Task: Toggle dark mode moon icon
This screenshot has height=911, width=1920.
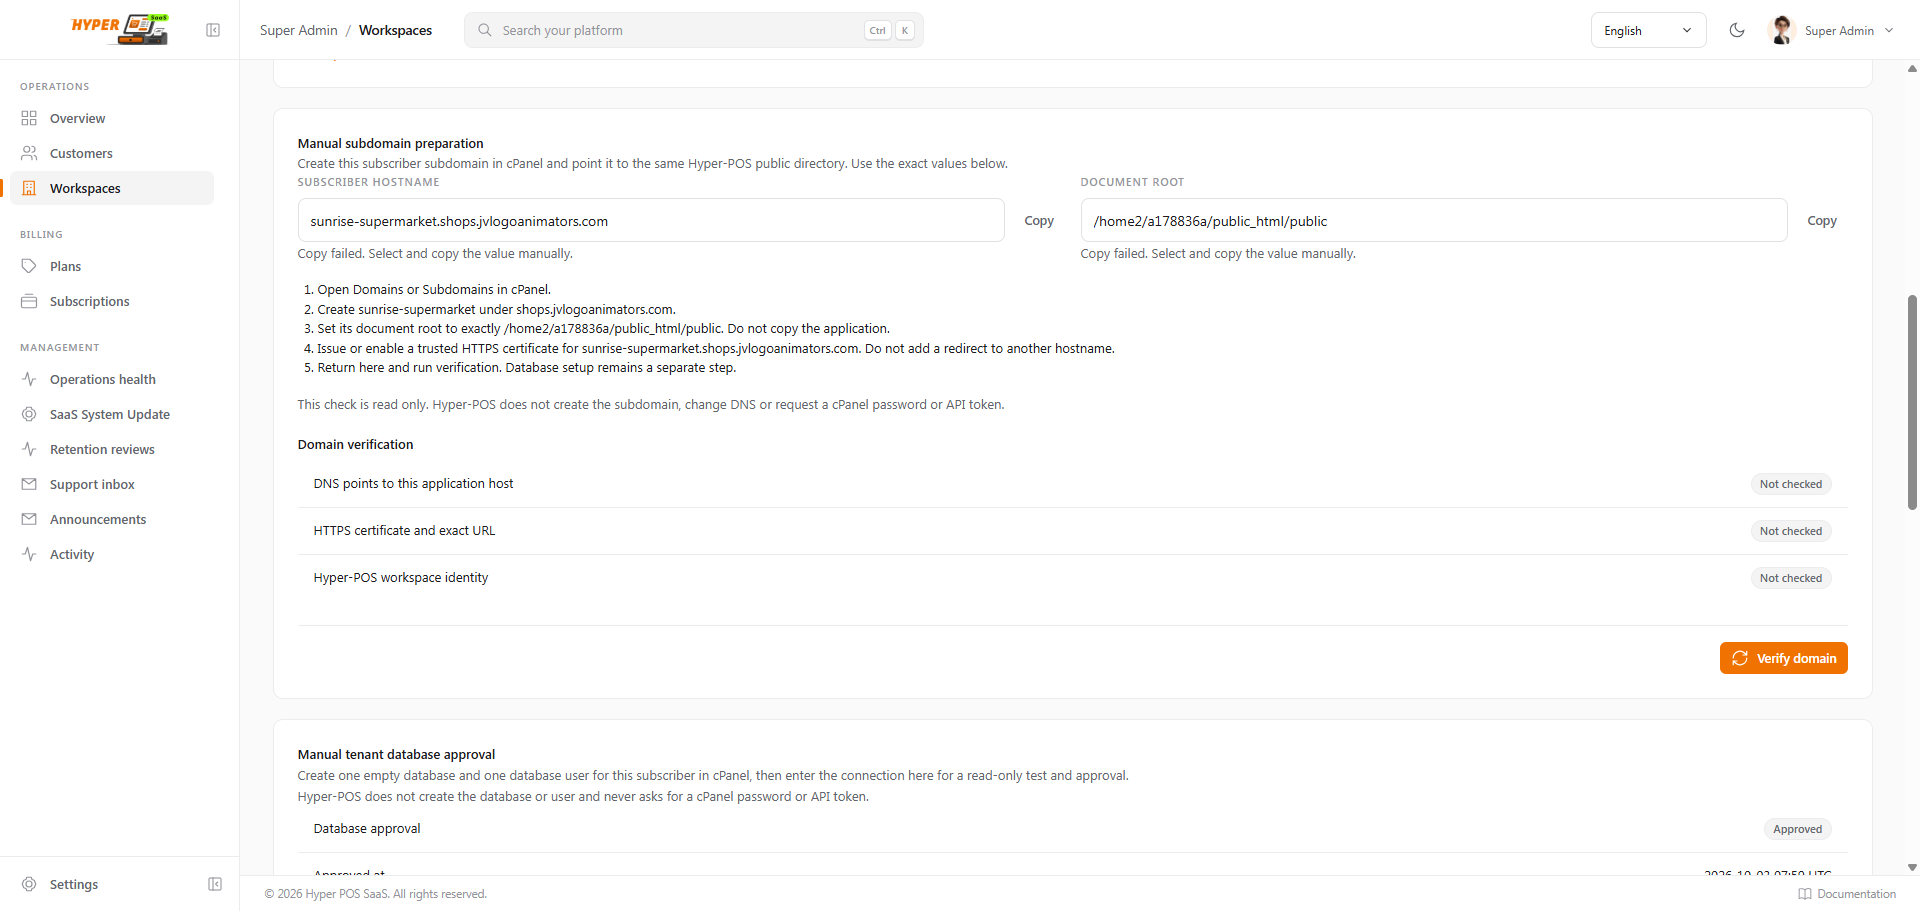Action: 1737,30
